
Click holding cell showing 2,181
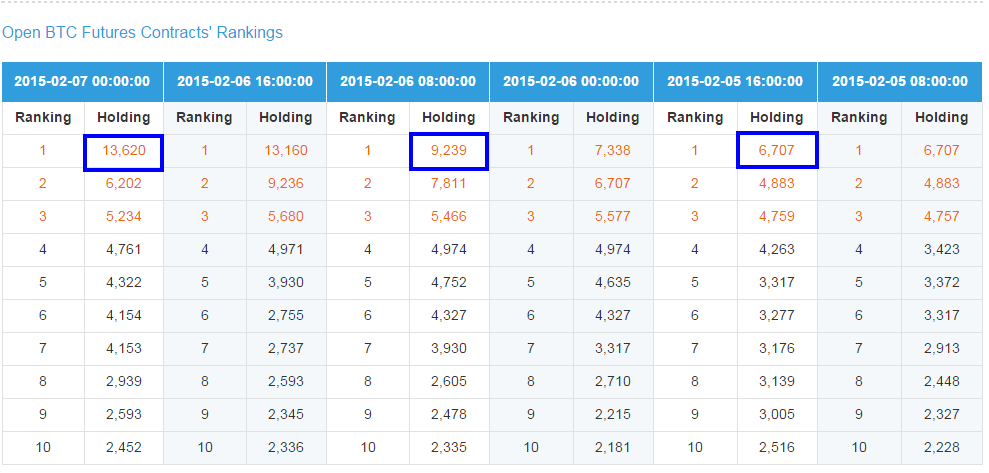pos(613,448)
